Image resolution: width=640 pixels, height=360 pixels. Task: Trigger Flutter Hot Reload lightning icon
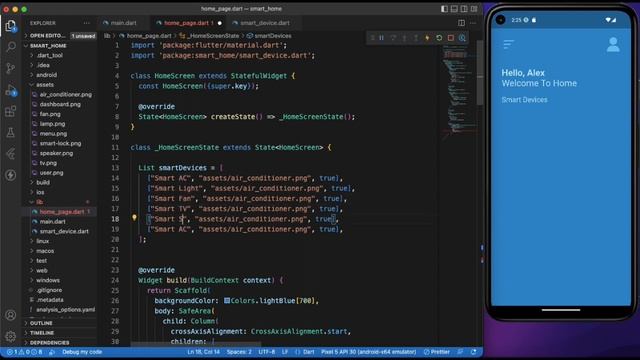[x=427, y=38]
